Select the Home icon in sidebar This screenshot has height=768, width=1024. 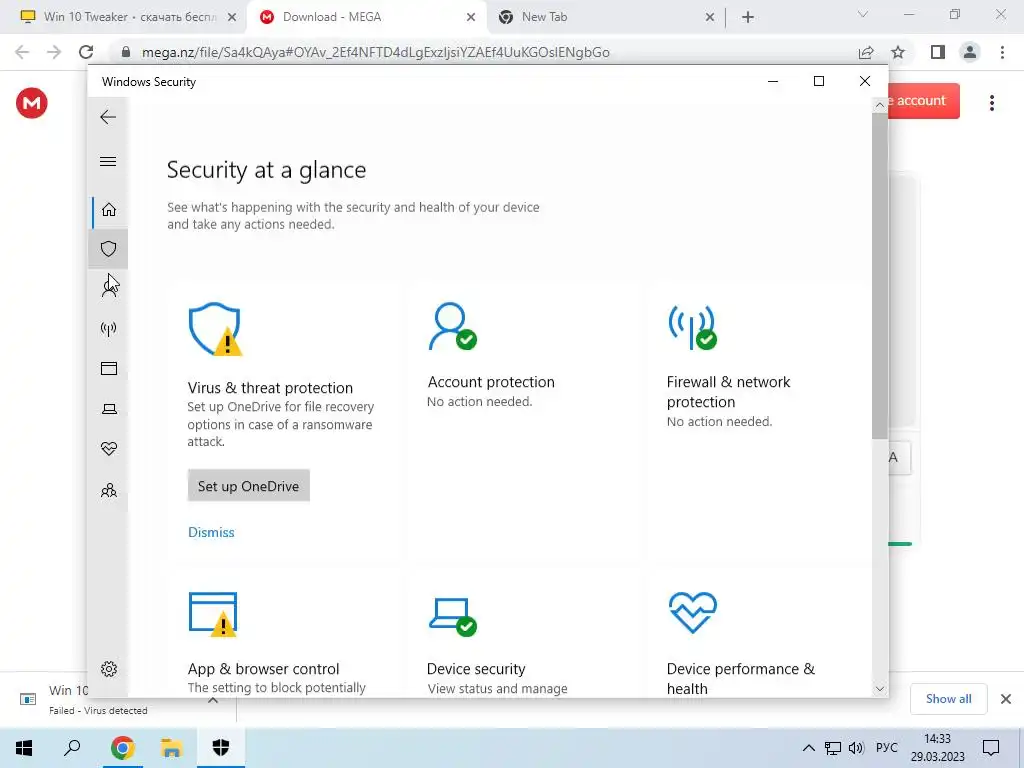coord(108,210)
